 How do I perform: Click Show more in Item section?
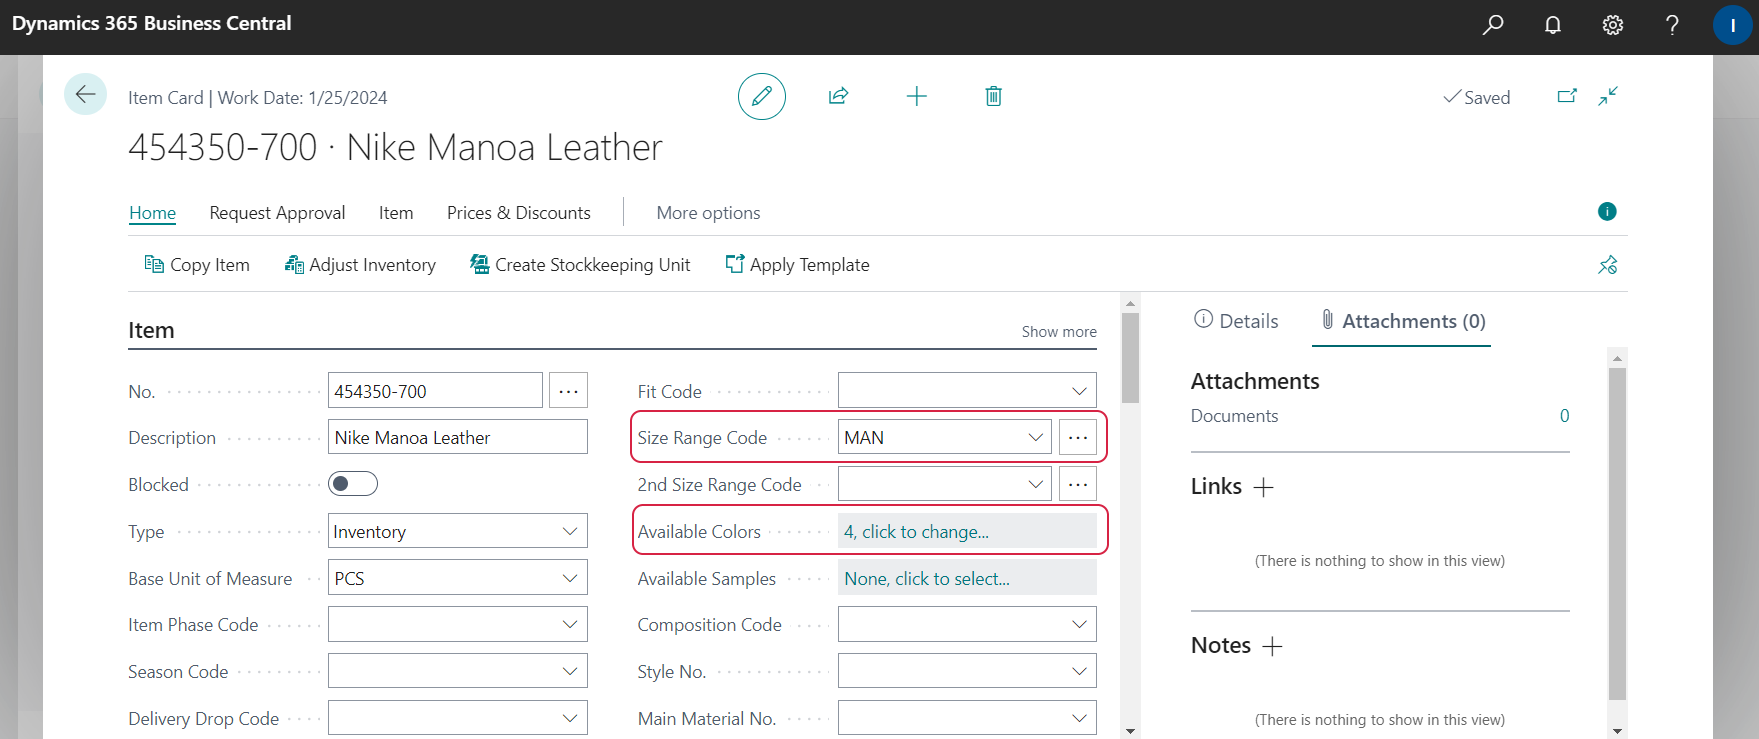1059,332
